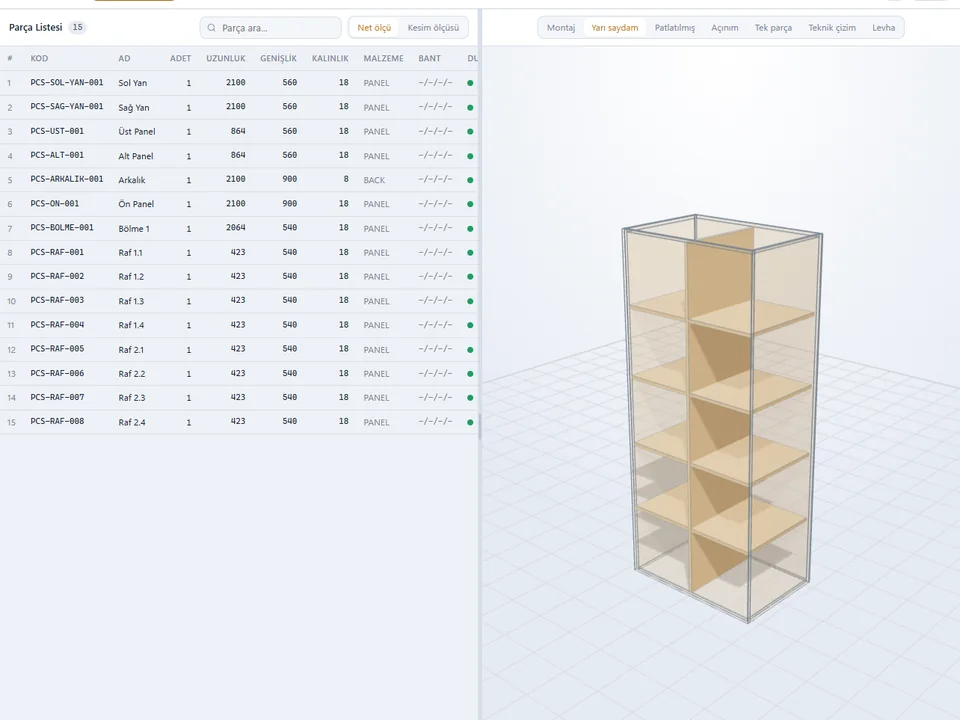Click the green status dot for Bölme 1
Viewport: 960px width, 720px height.
[x=470, y=228]
